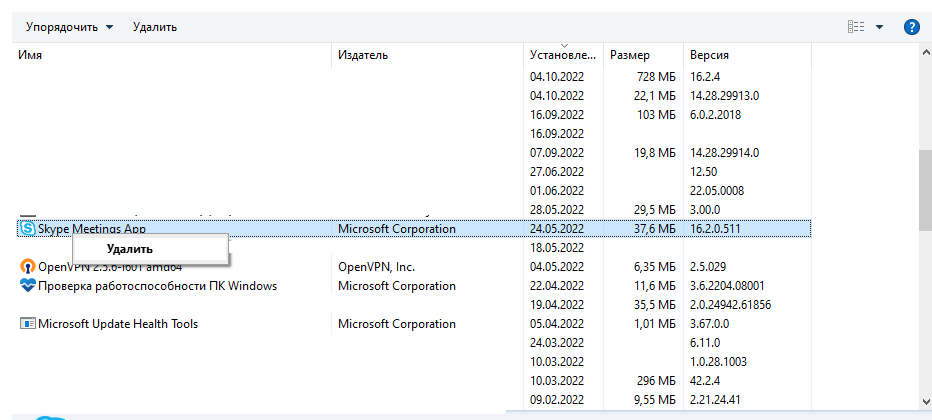Click the OpenVPN program icon

pos(27,267)
